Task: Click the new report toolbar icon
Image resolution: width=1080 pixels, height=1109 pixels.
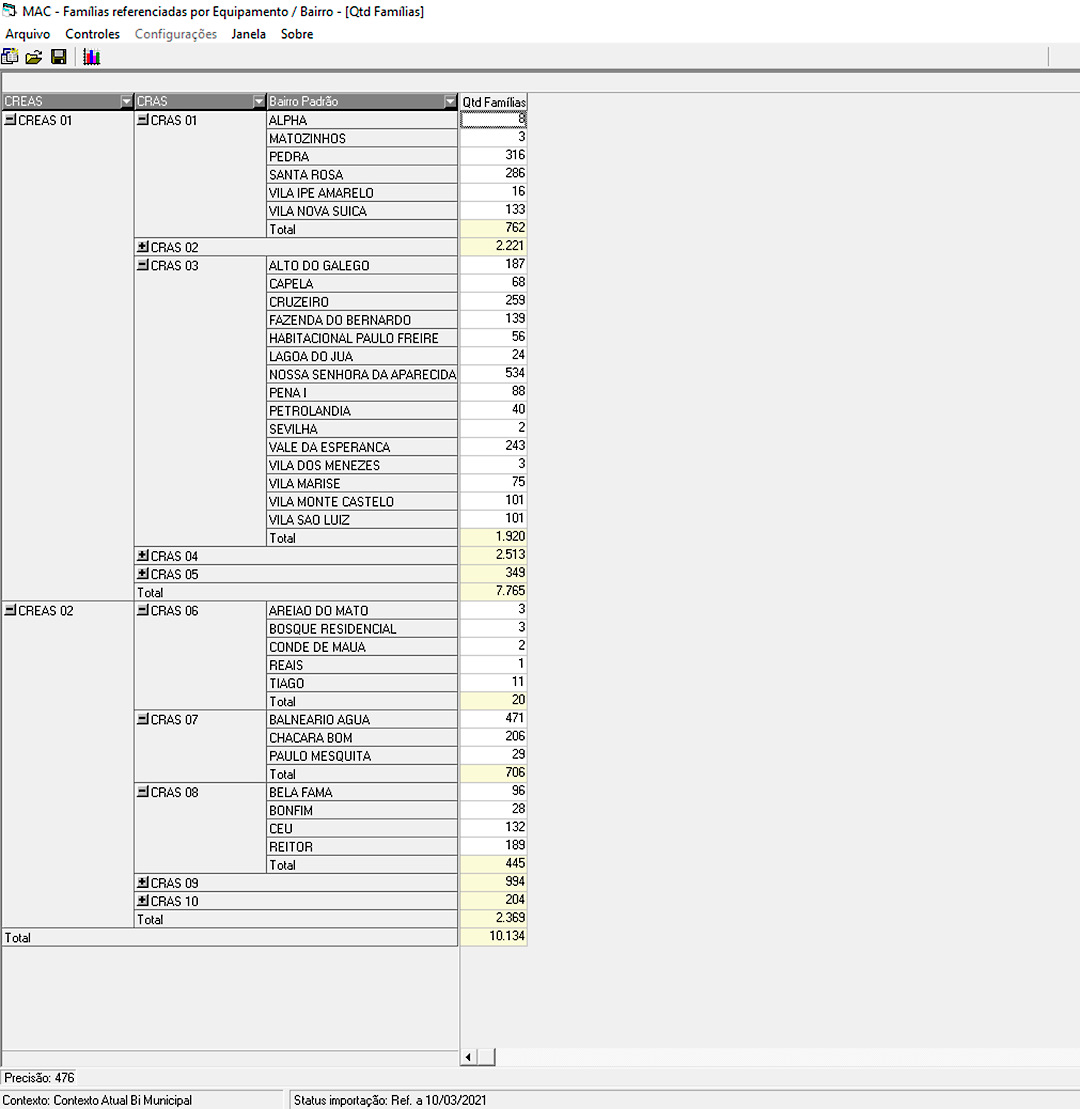Action: point(10,57)
